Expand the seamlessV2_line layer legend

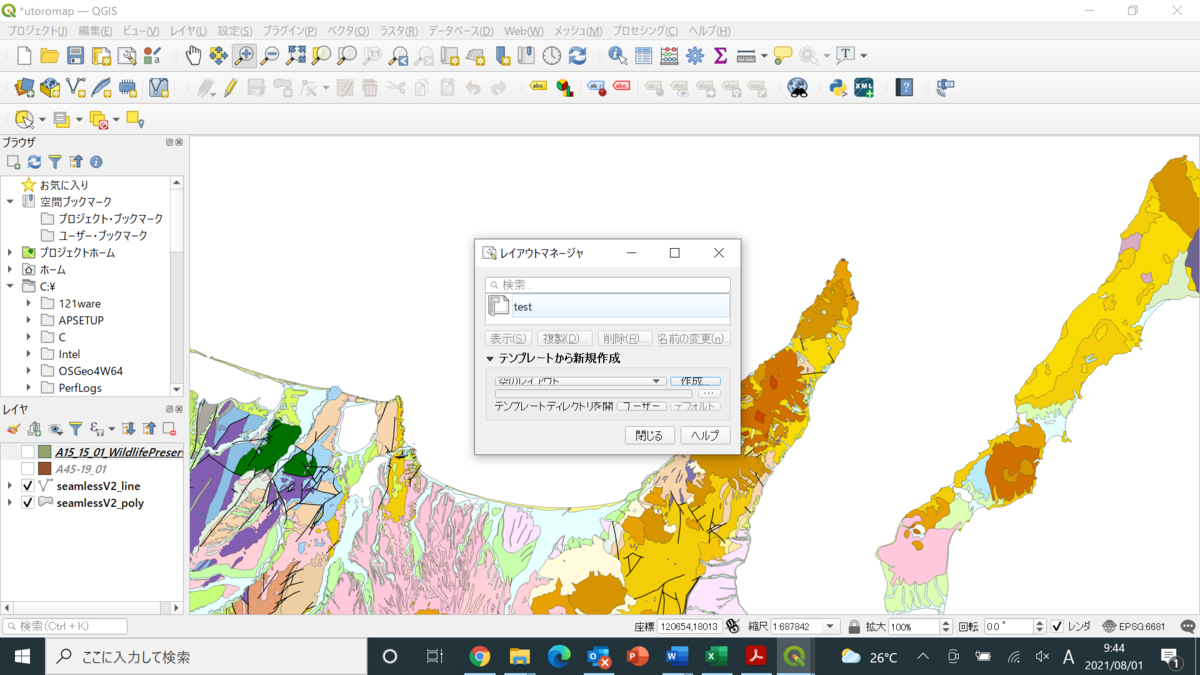pos(10,486)
